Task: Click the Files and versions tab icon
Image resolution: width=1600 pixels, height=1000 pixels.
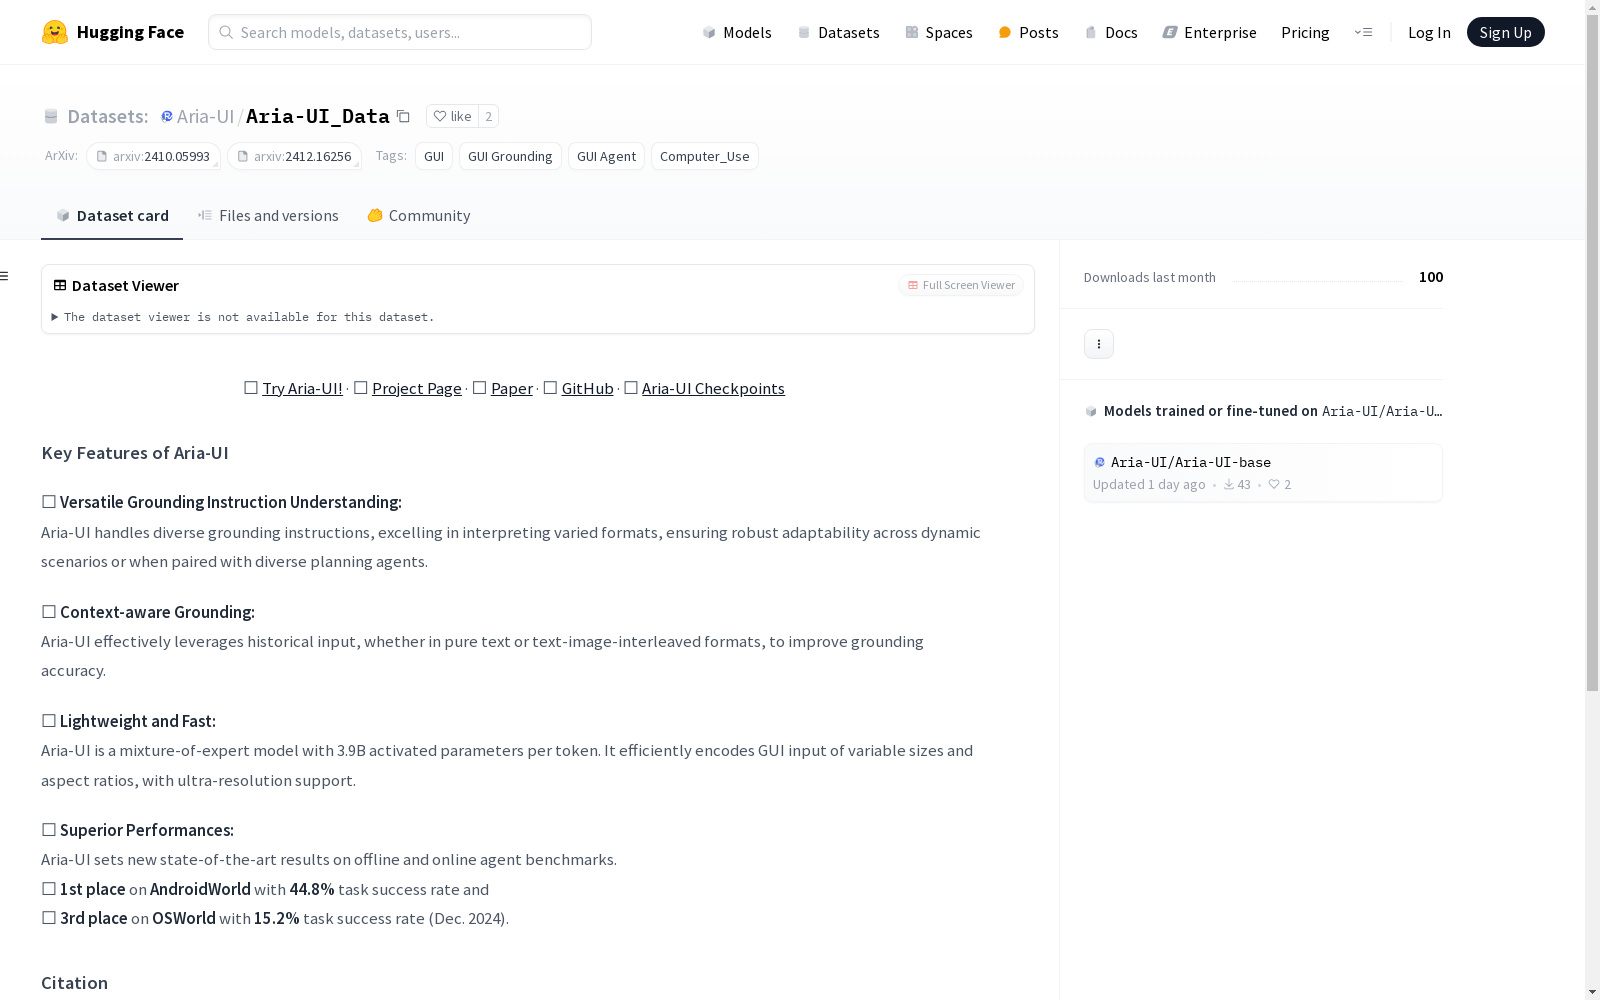Action: click(x=205, y=215)
